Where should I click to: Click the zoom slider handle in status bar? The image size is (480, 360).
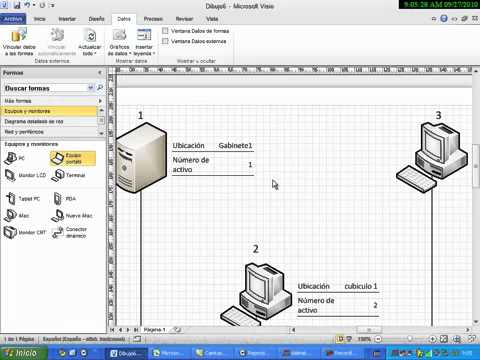pyautogui.click(x=409, y=339)
